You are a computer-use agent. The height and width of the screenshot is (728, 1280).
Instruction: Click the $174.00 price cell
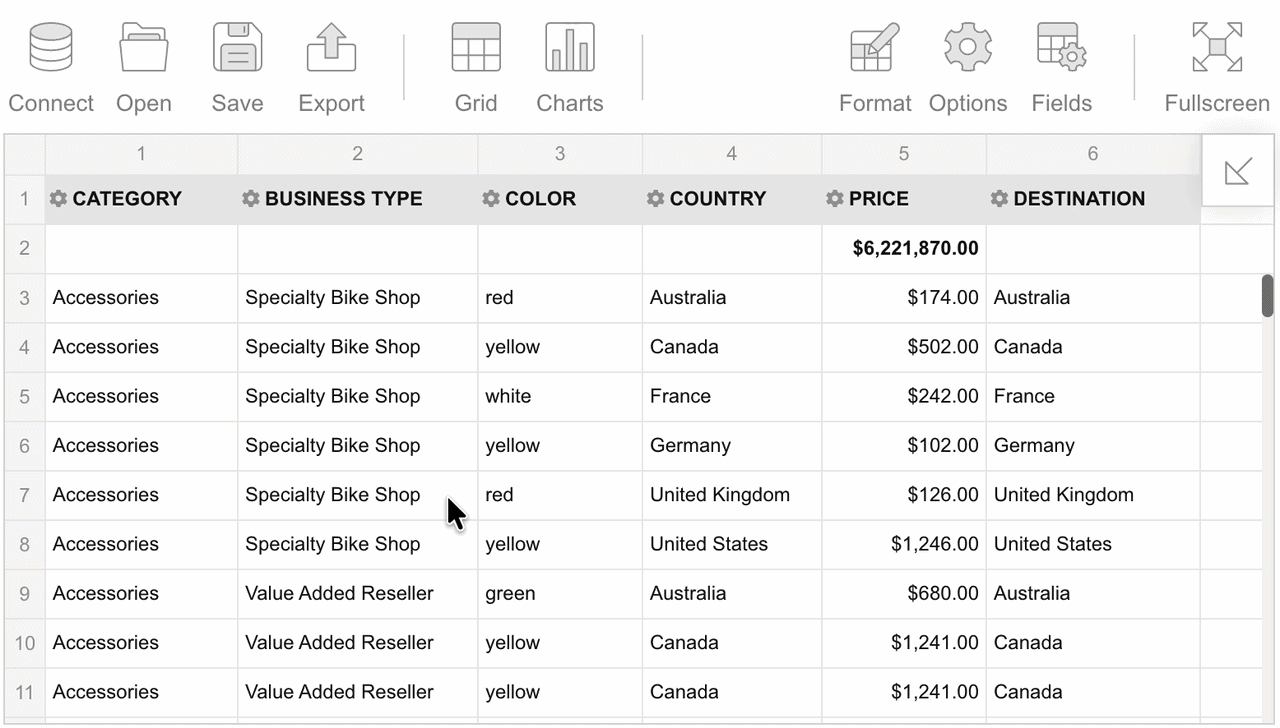904,298
